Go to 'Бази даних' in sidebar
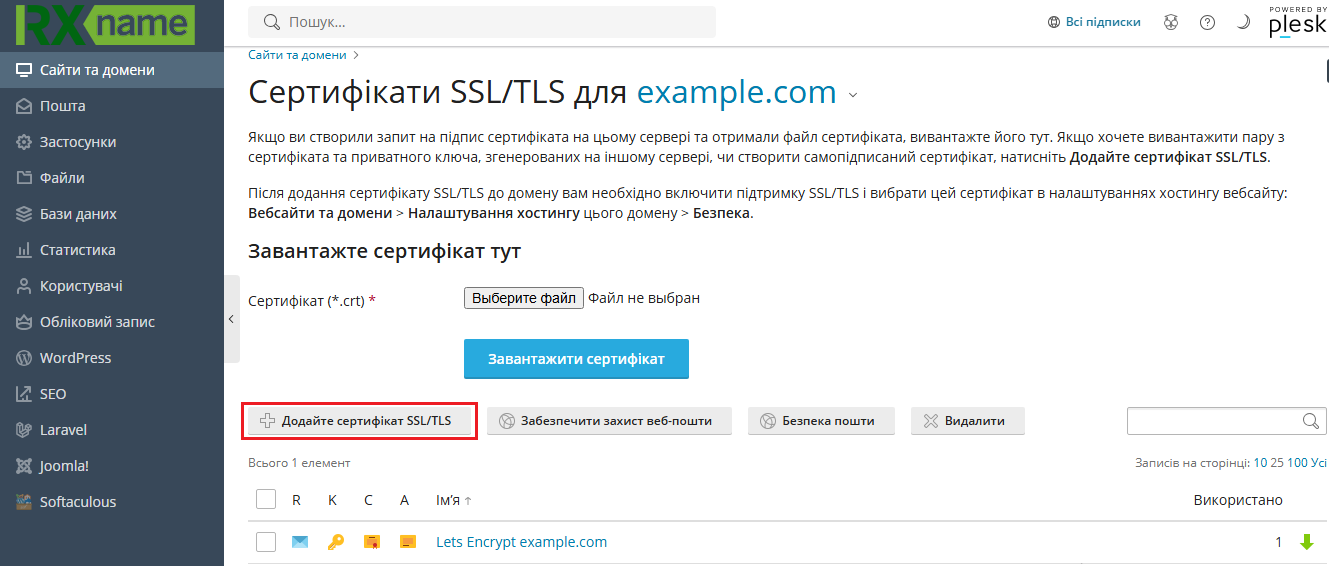Screen dimensions: 1329x566 [x=78, y=214]
